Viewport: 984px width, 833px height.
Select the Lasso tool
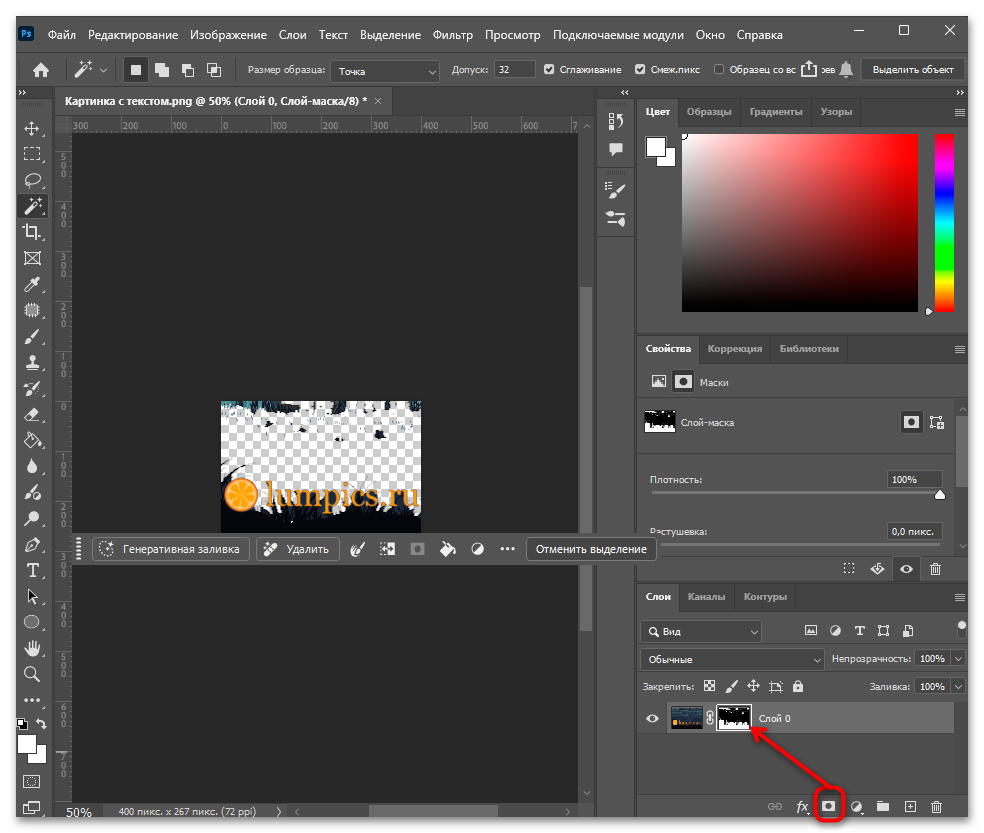click(32, 181)
